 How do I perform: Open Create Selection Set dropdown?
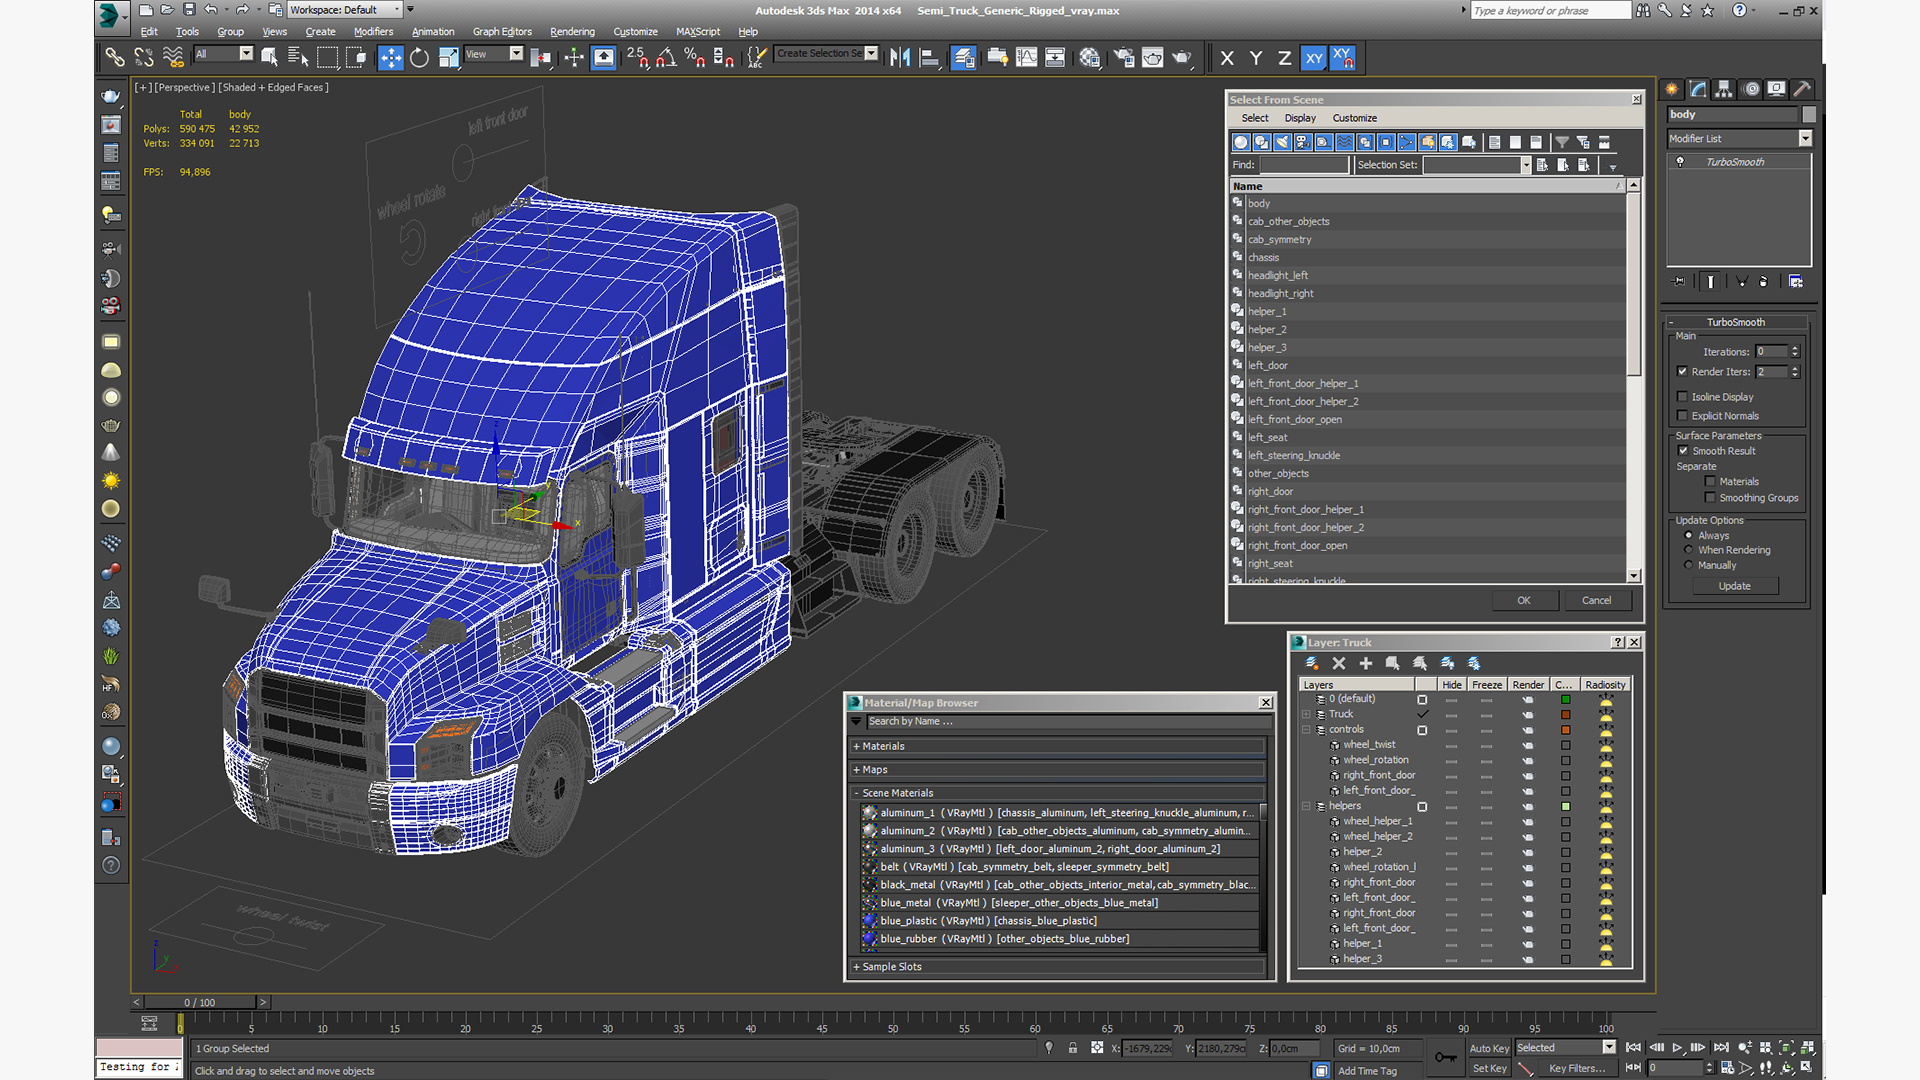point(871,53)
